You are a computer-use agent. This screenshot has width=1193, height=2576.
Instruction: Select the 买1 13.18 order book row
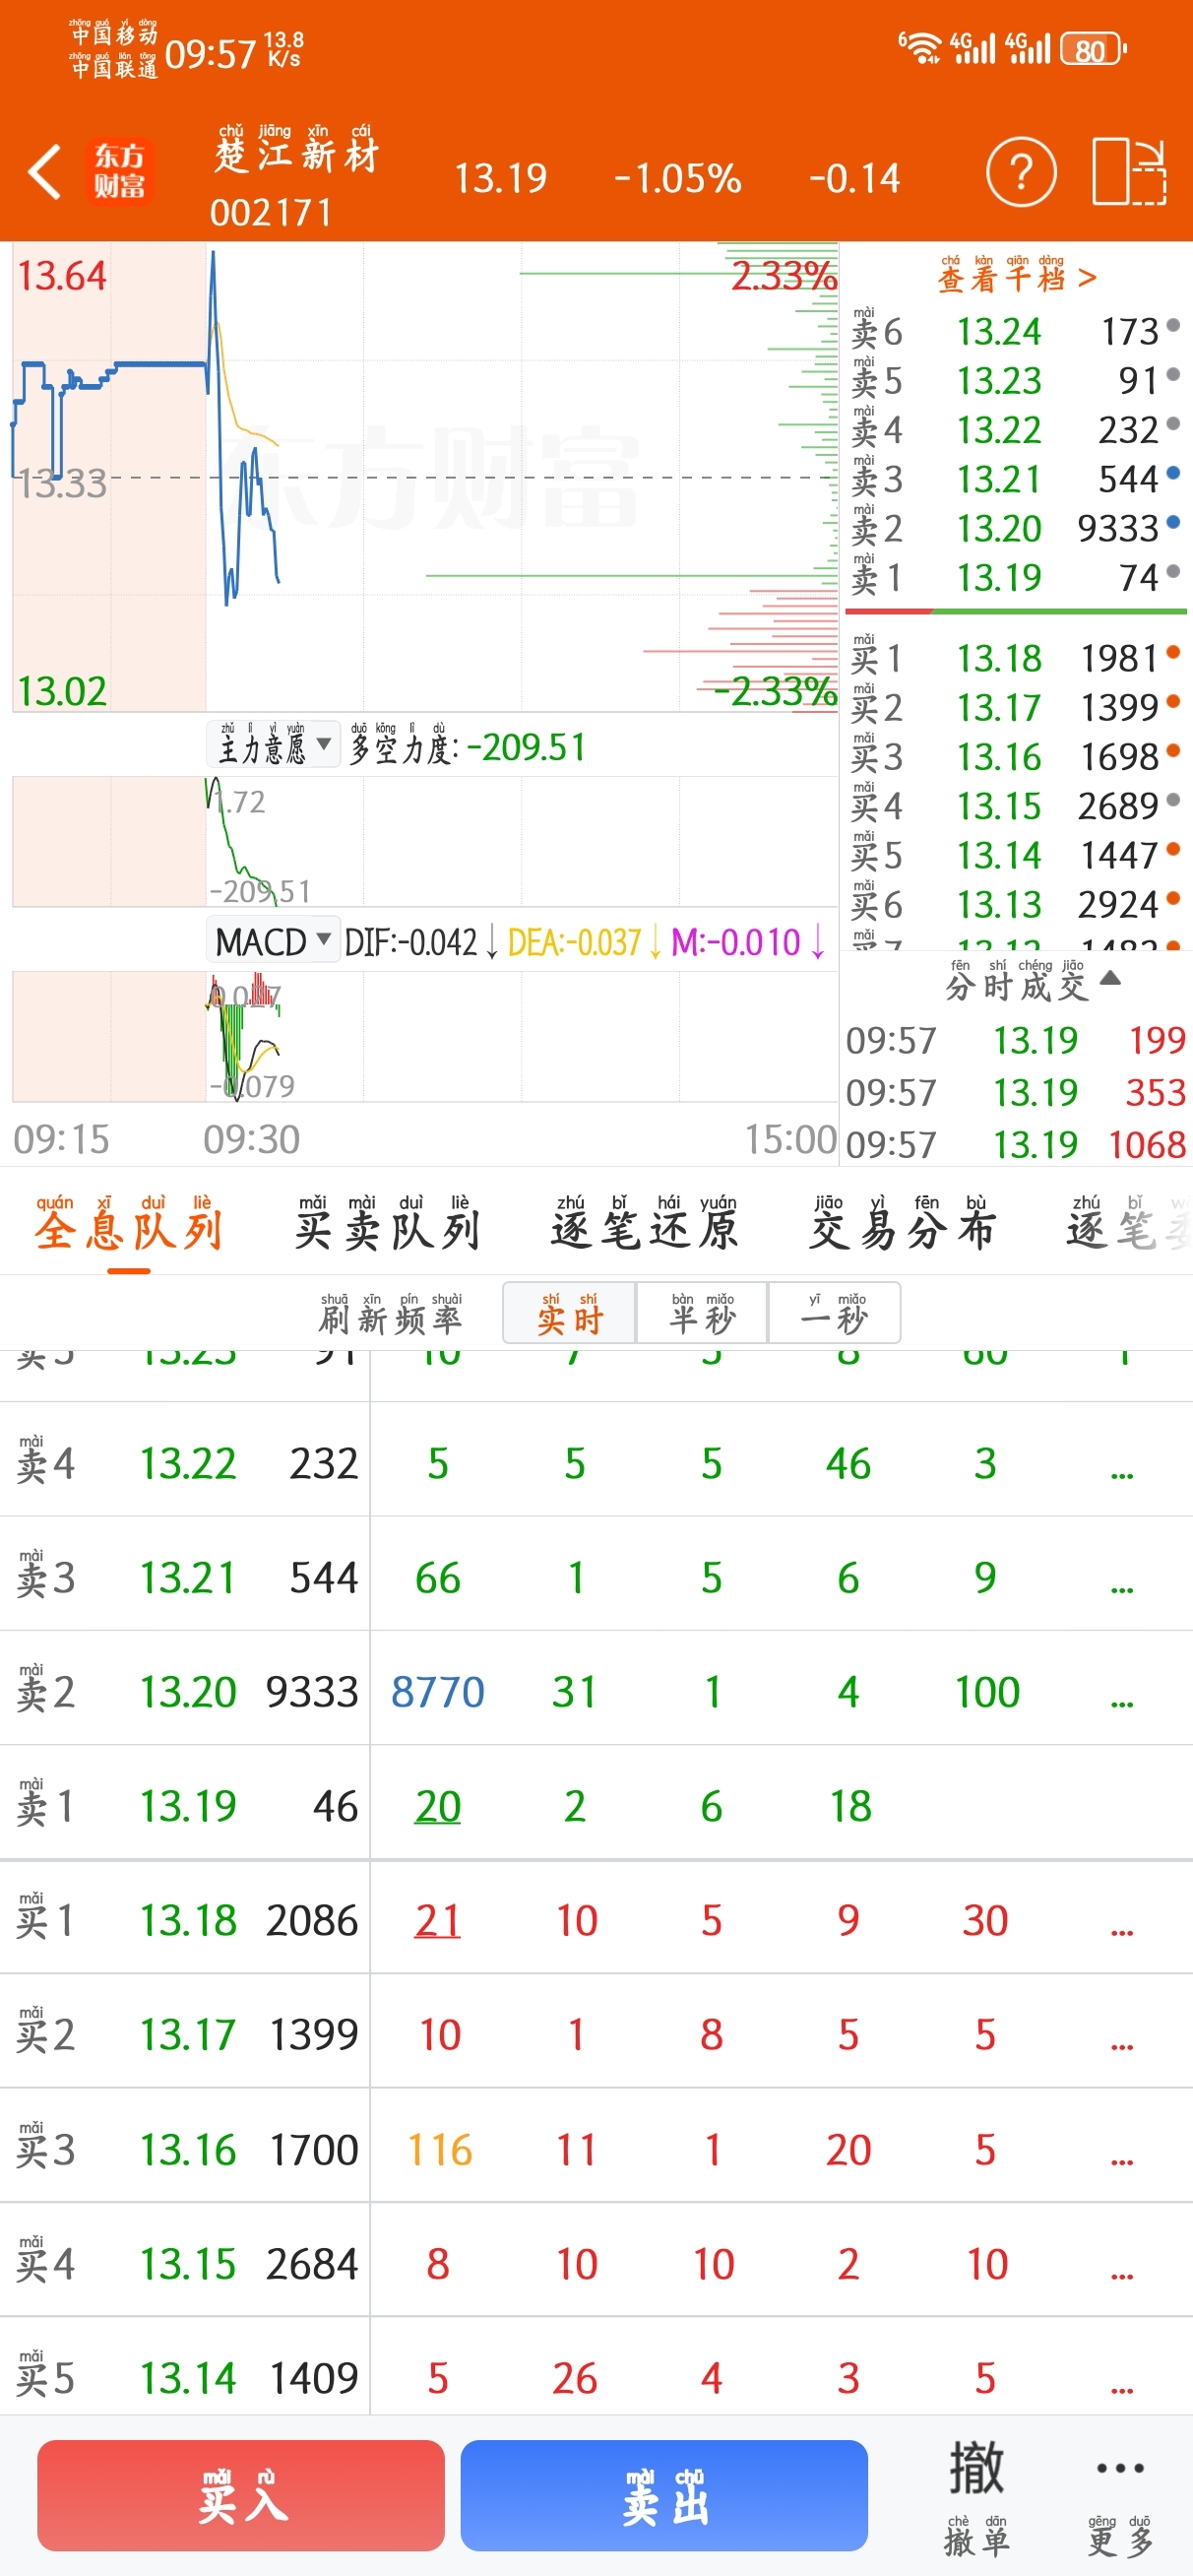click(1016, 658)
